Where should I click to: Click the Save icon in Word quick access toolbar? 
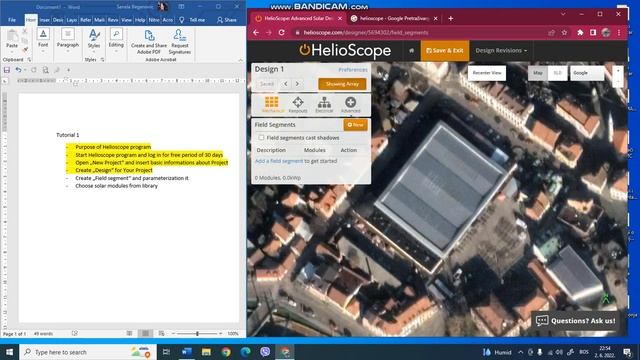[x=7, y=70]
